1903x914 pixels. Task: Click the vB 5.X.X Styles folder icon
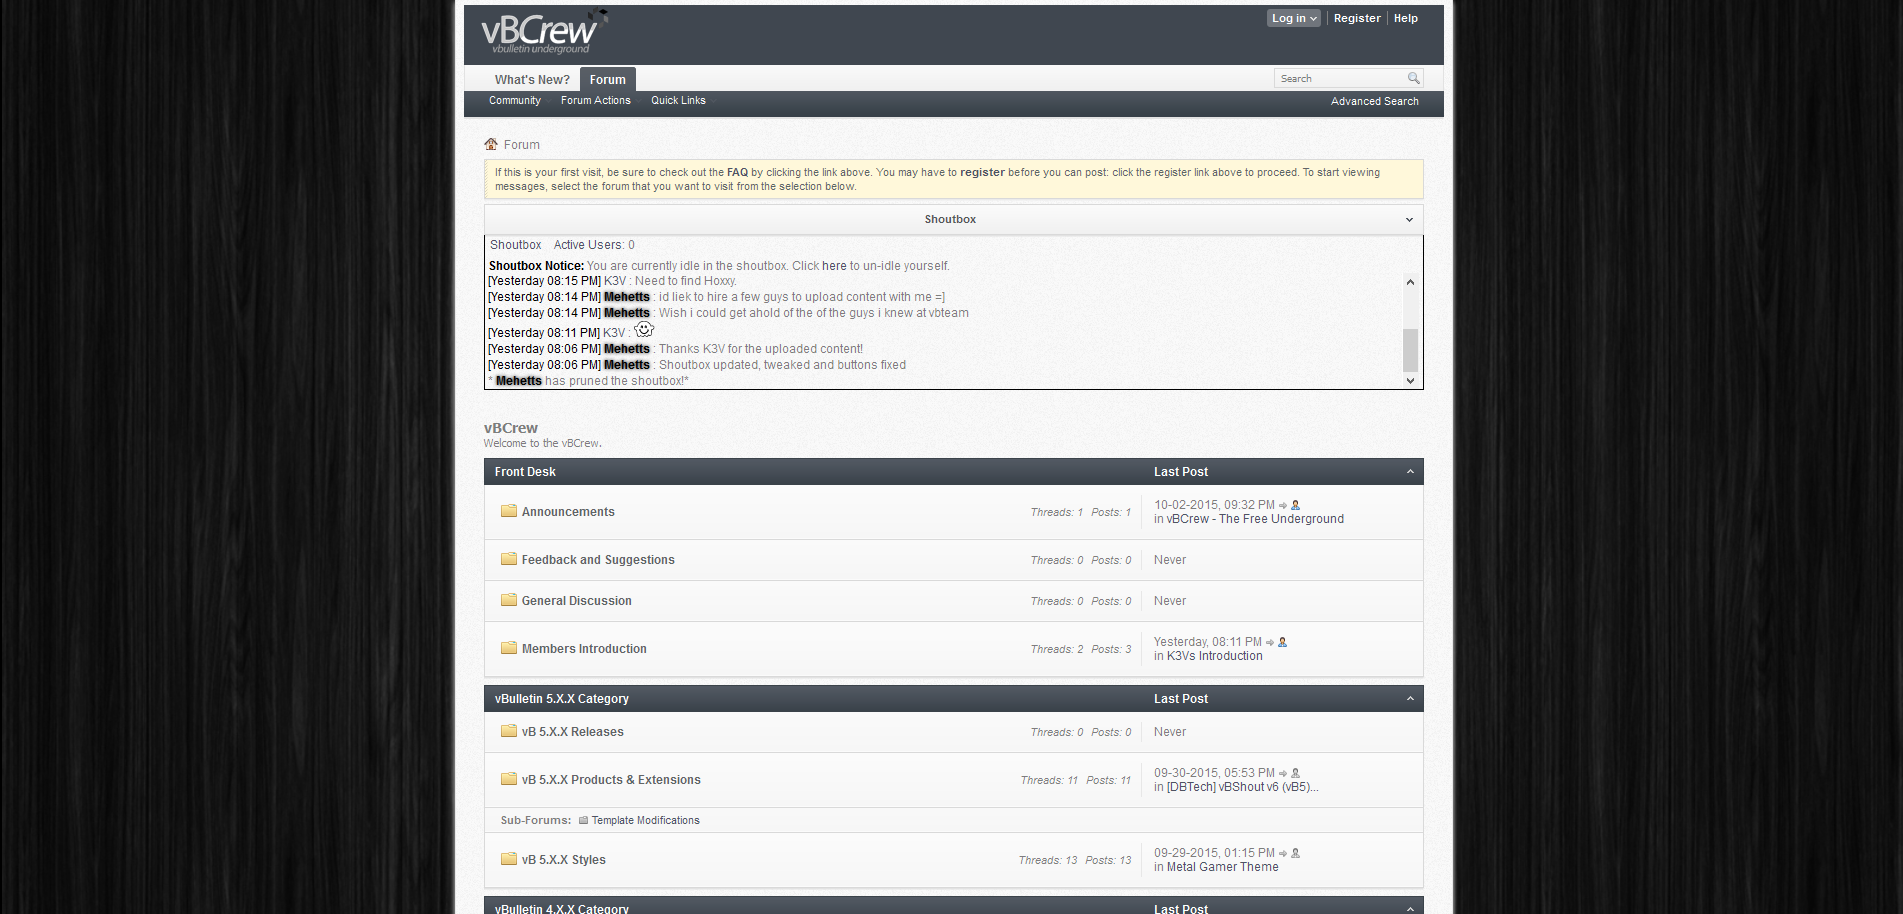(x=509, y=859)
